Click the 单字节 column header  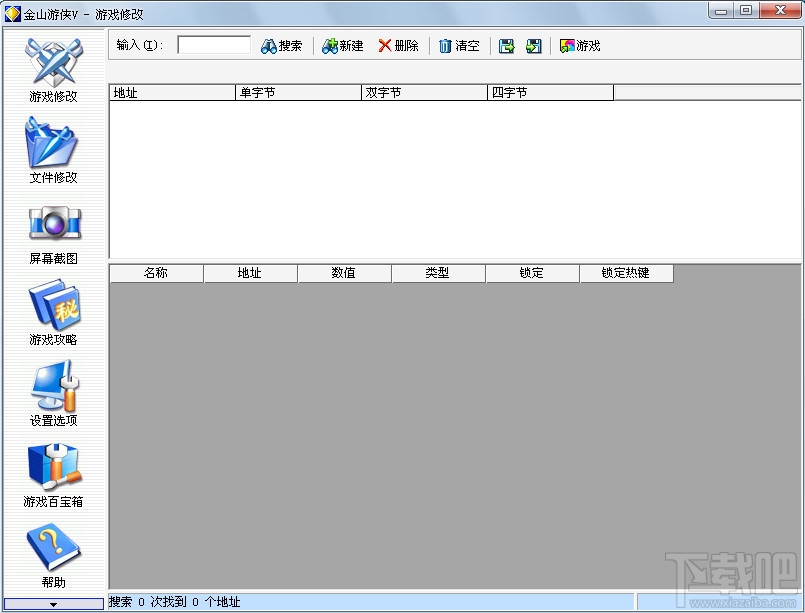pos(298,93)
